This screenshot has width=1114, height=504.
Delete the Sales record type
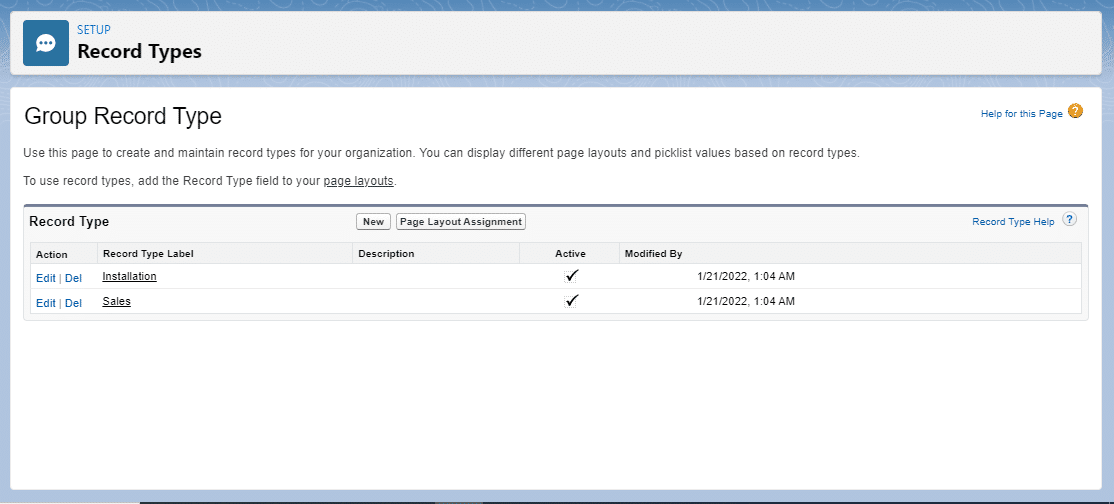pos(73,303)
